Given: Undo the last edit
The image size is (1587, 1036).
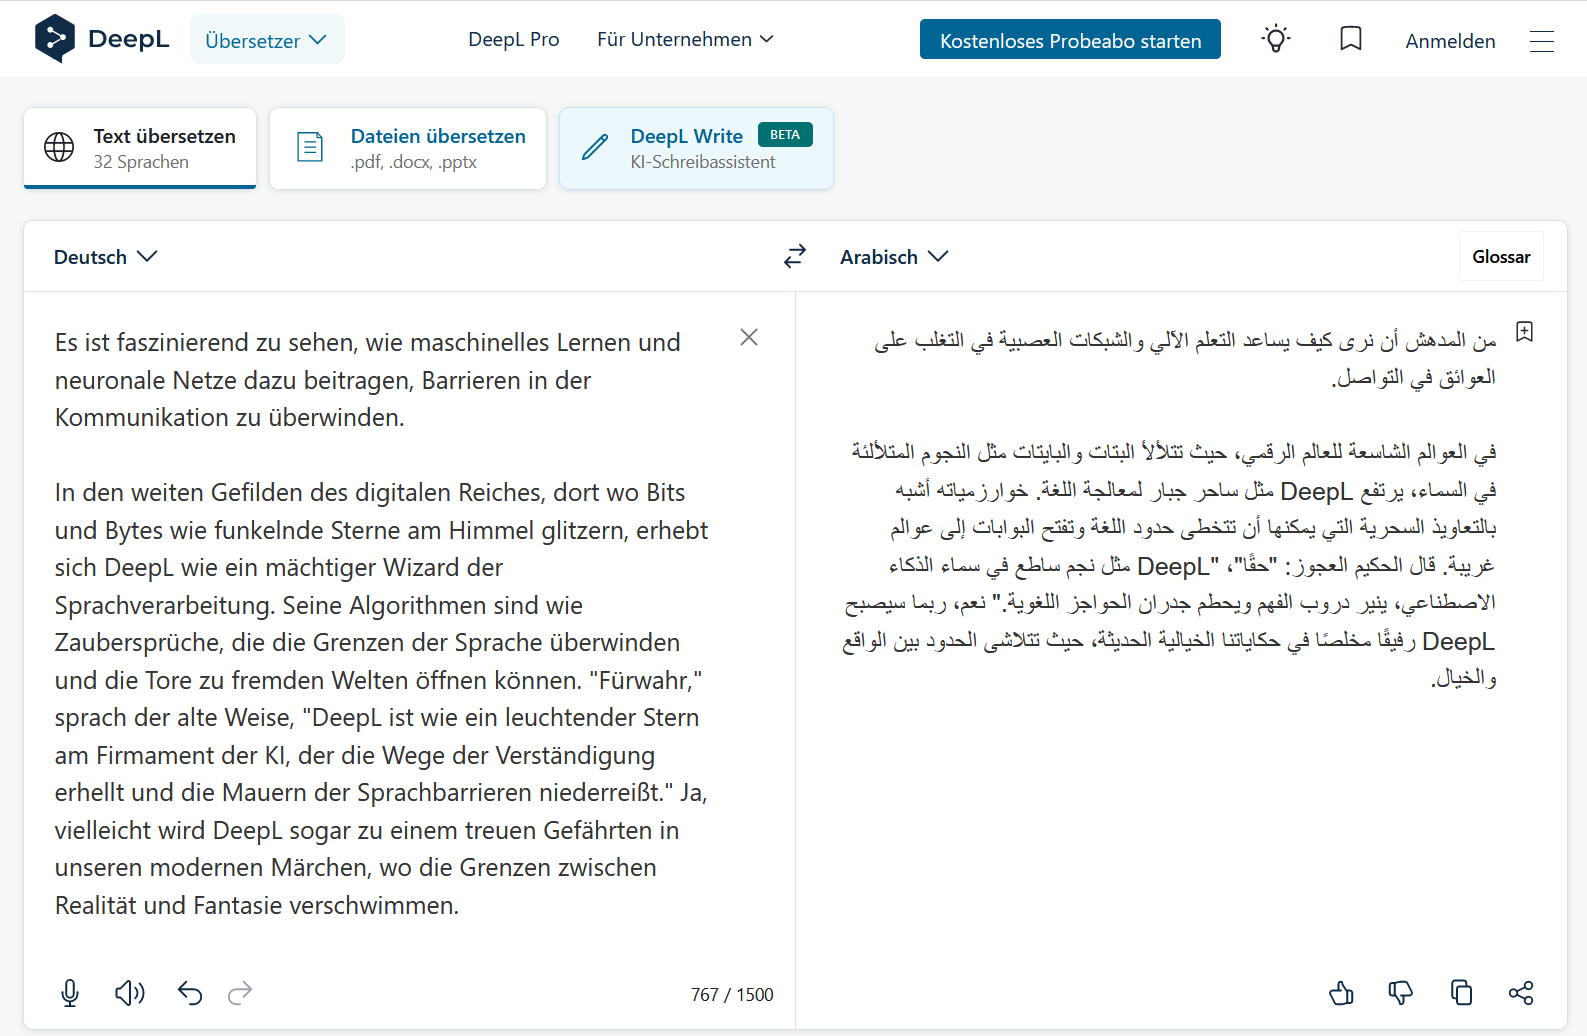Looking at the screenshot, I should coord(190,993).
